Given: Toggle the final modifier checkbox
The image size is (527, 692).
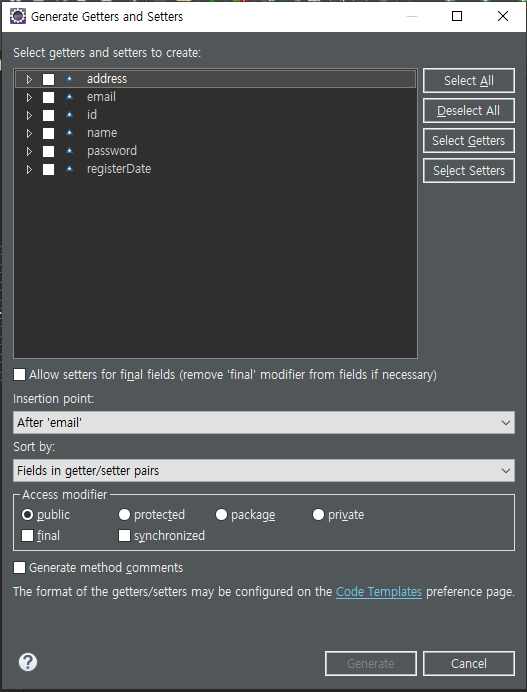Looking at the screenshot, I should pos(27,535).
